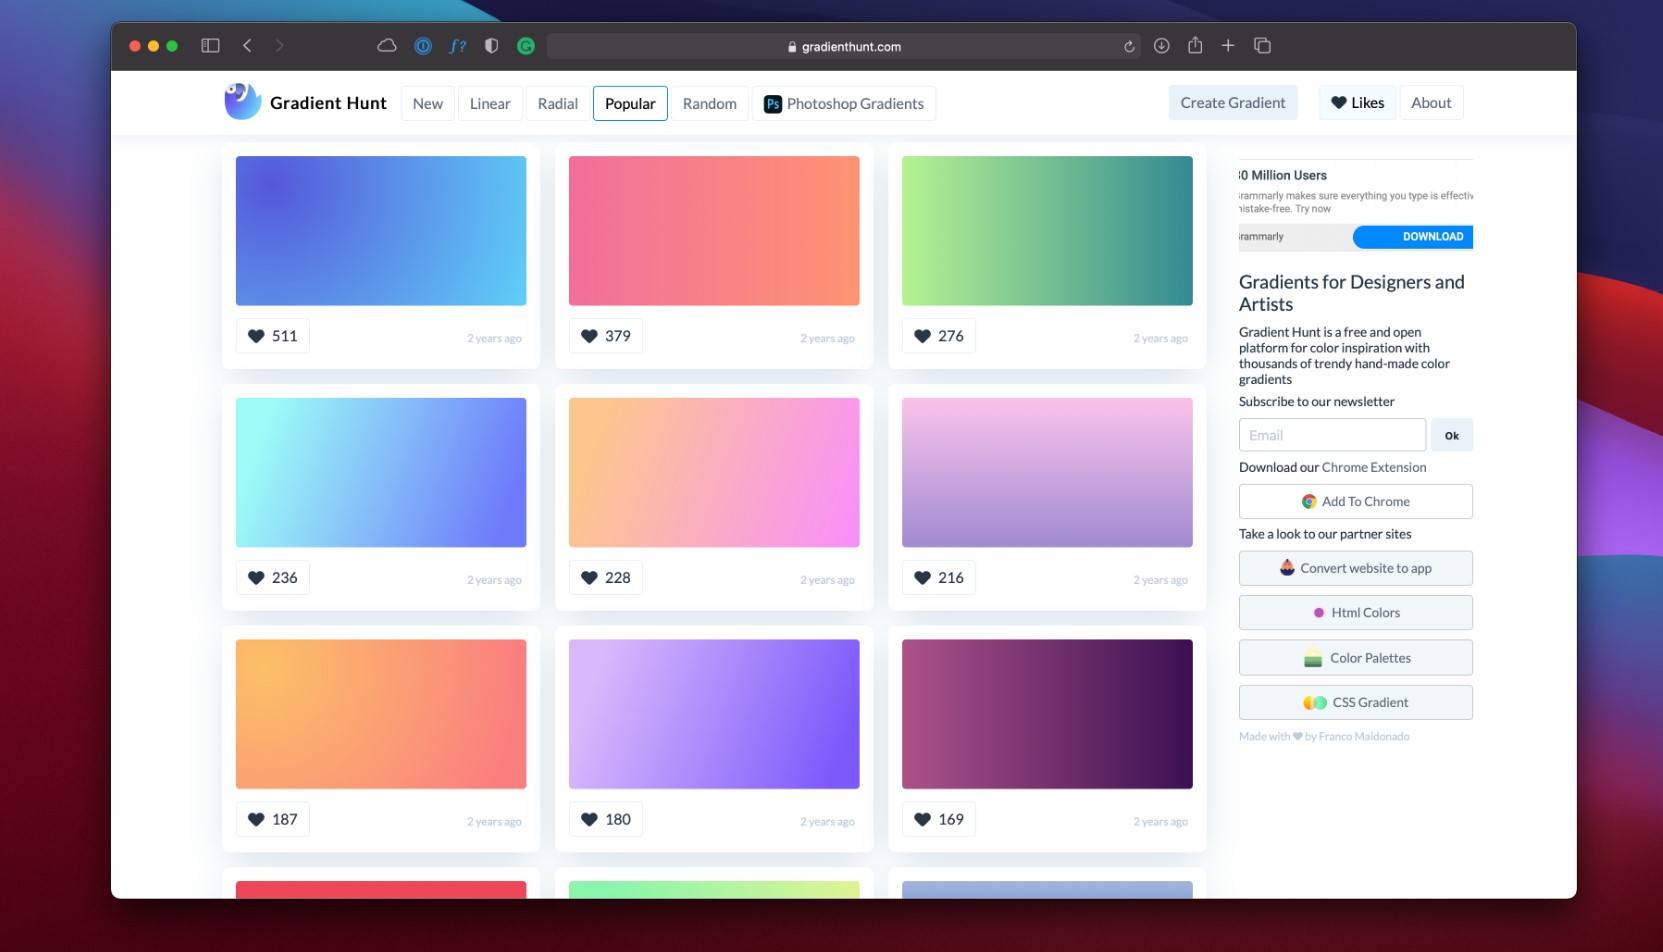Reload the page with the refresh icon
Screen dimensions: 1663x952
pos(1129,46)
